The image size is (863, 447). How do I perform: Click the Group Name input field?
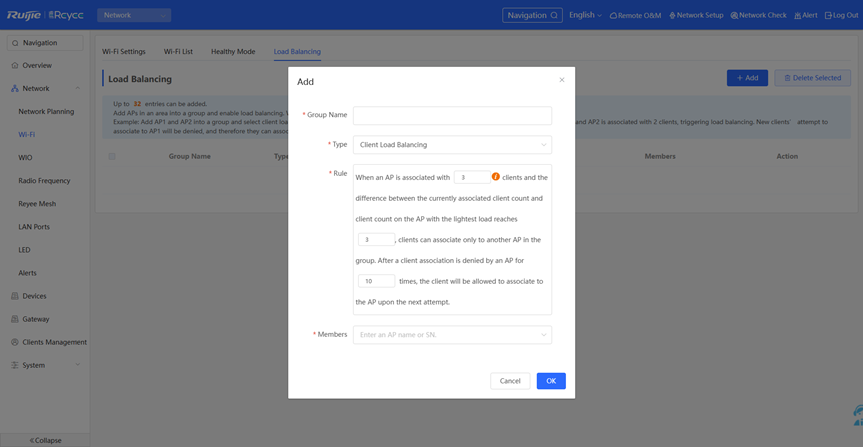(x=452, y=115)
